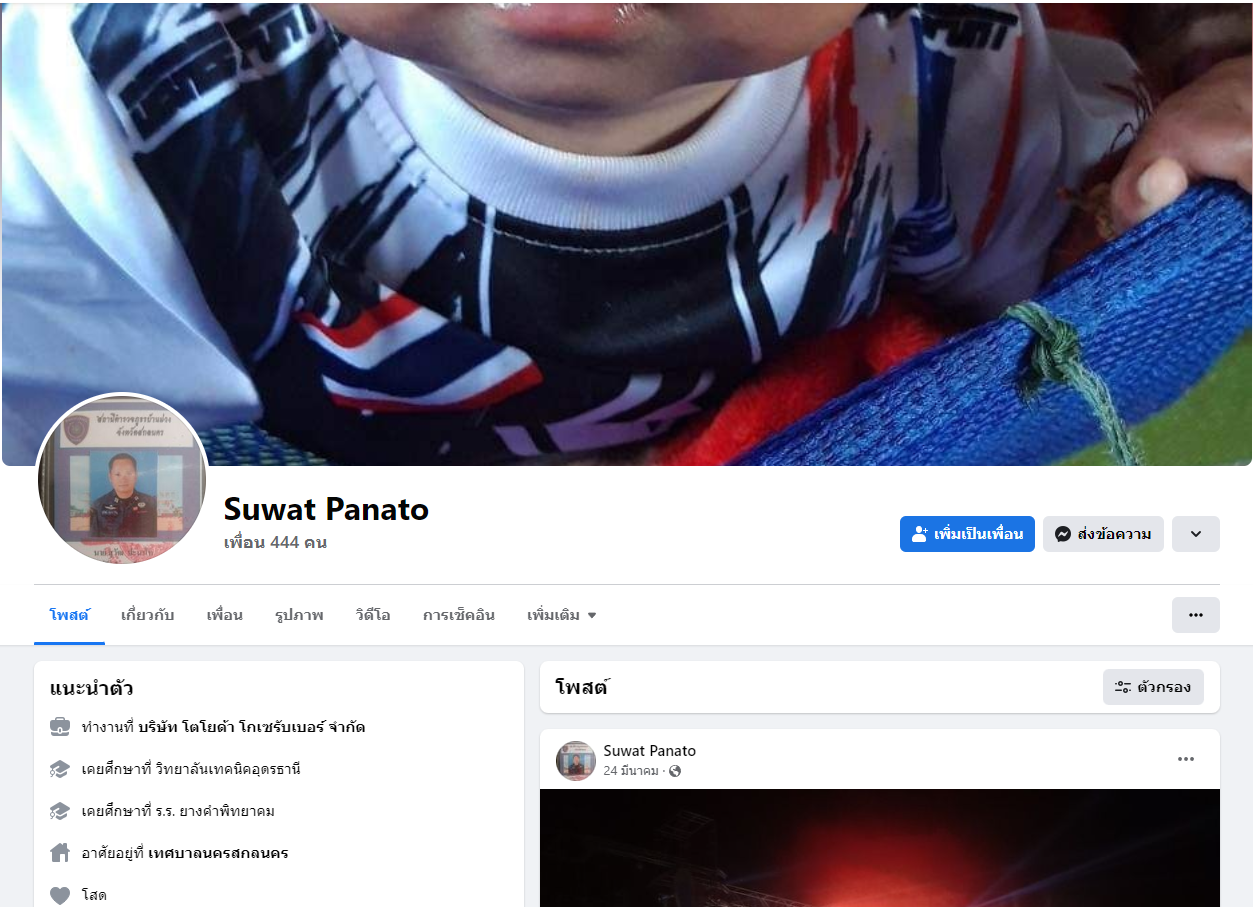The height and width of the screenshot is (907, 1253).
Task: Expand the เพิ่มเติม tab dropdown
Action: click(x=562, y=615)
